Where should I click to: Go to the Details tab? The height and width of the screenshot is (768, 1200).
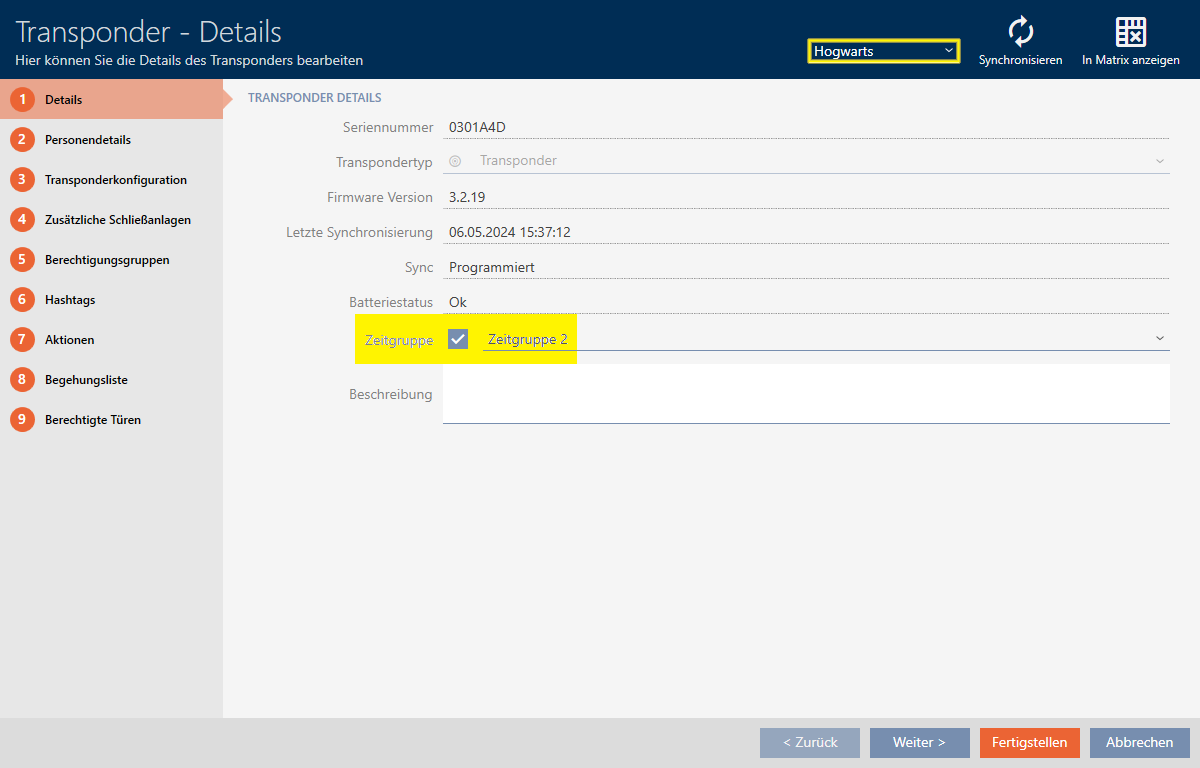(x=63, y=100)
